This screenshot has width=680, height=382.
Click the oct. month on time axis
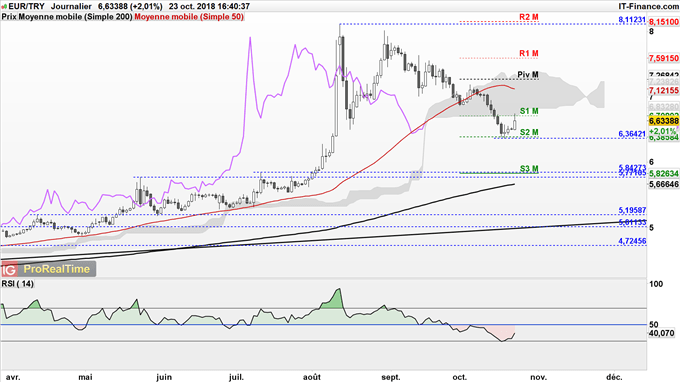click(x=460, y=377)
